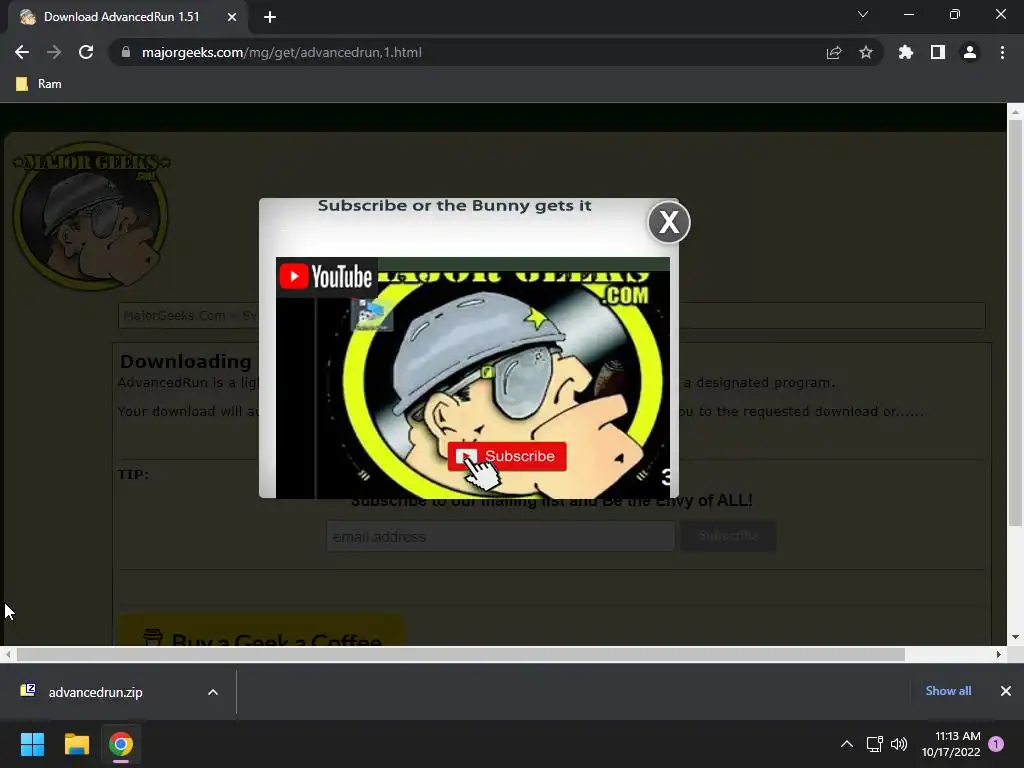Screen dimensions: 1024x768
Task: Share this page using the share icon
Action: [834, 52]
